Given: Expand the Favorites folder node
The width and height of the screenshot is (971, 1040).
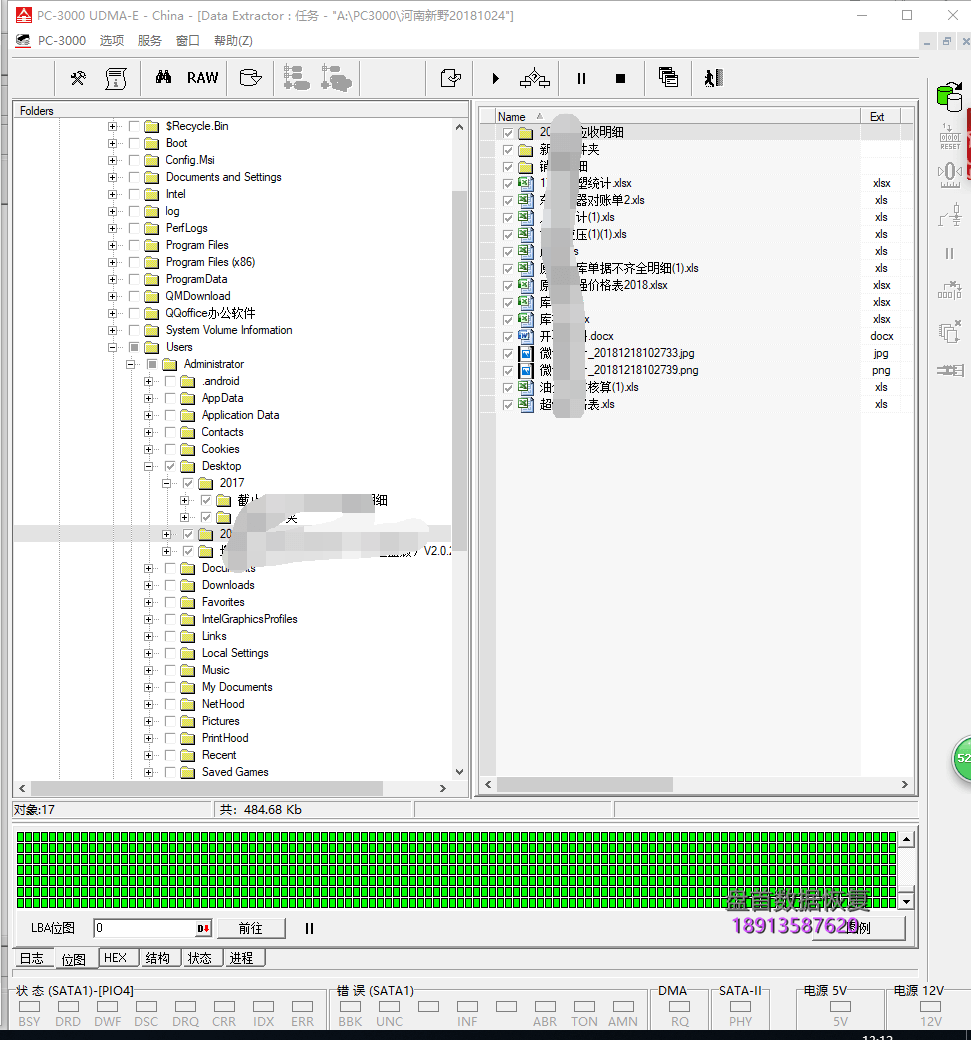Looking at the screenshot, I should [x=149, y=602].
